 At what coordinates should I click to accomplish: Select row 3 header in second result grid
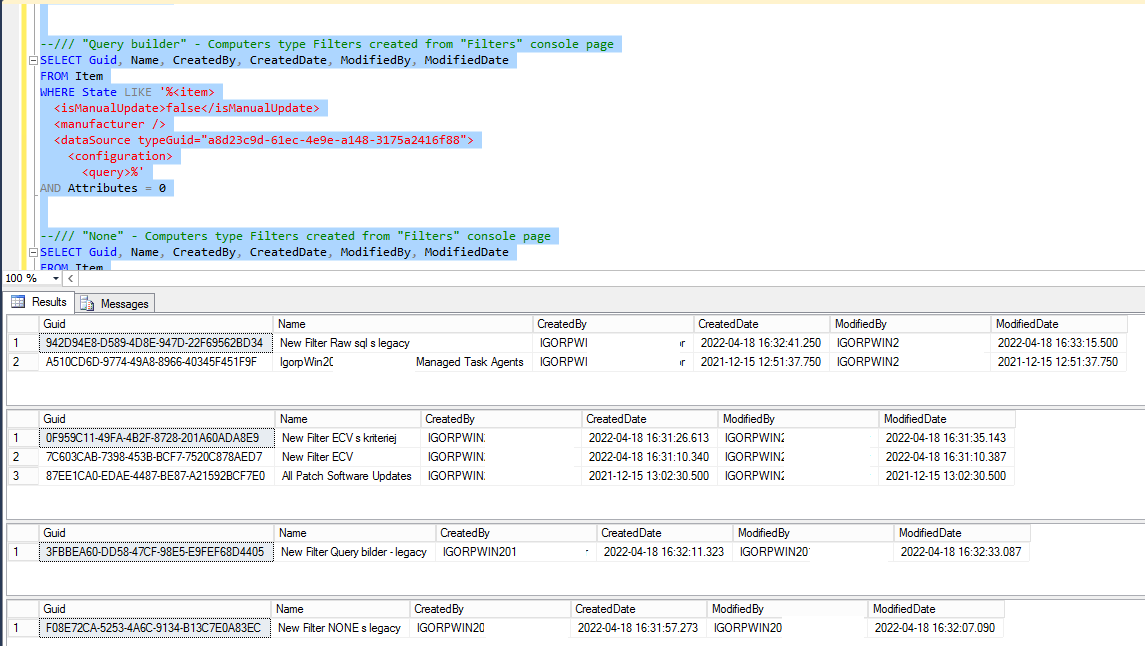[22, 476]
